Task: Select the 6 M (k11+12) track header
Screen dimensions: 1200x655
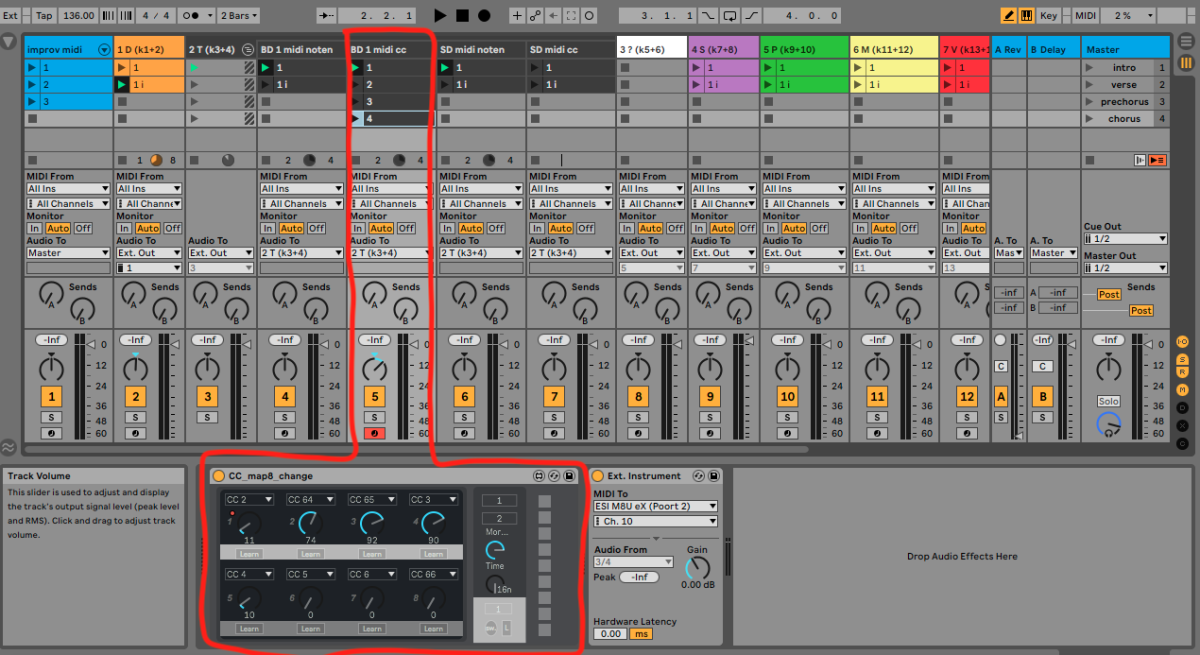Action: [x=895, y=49]
